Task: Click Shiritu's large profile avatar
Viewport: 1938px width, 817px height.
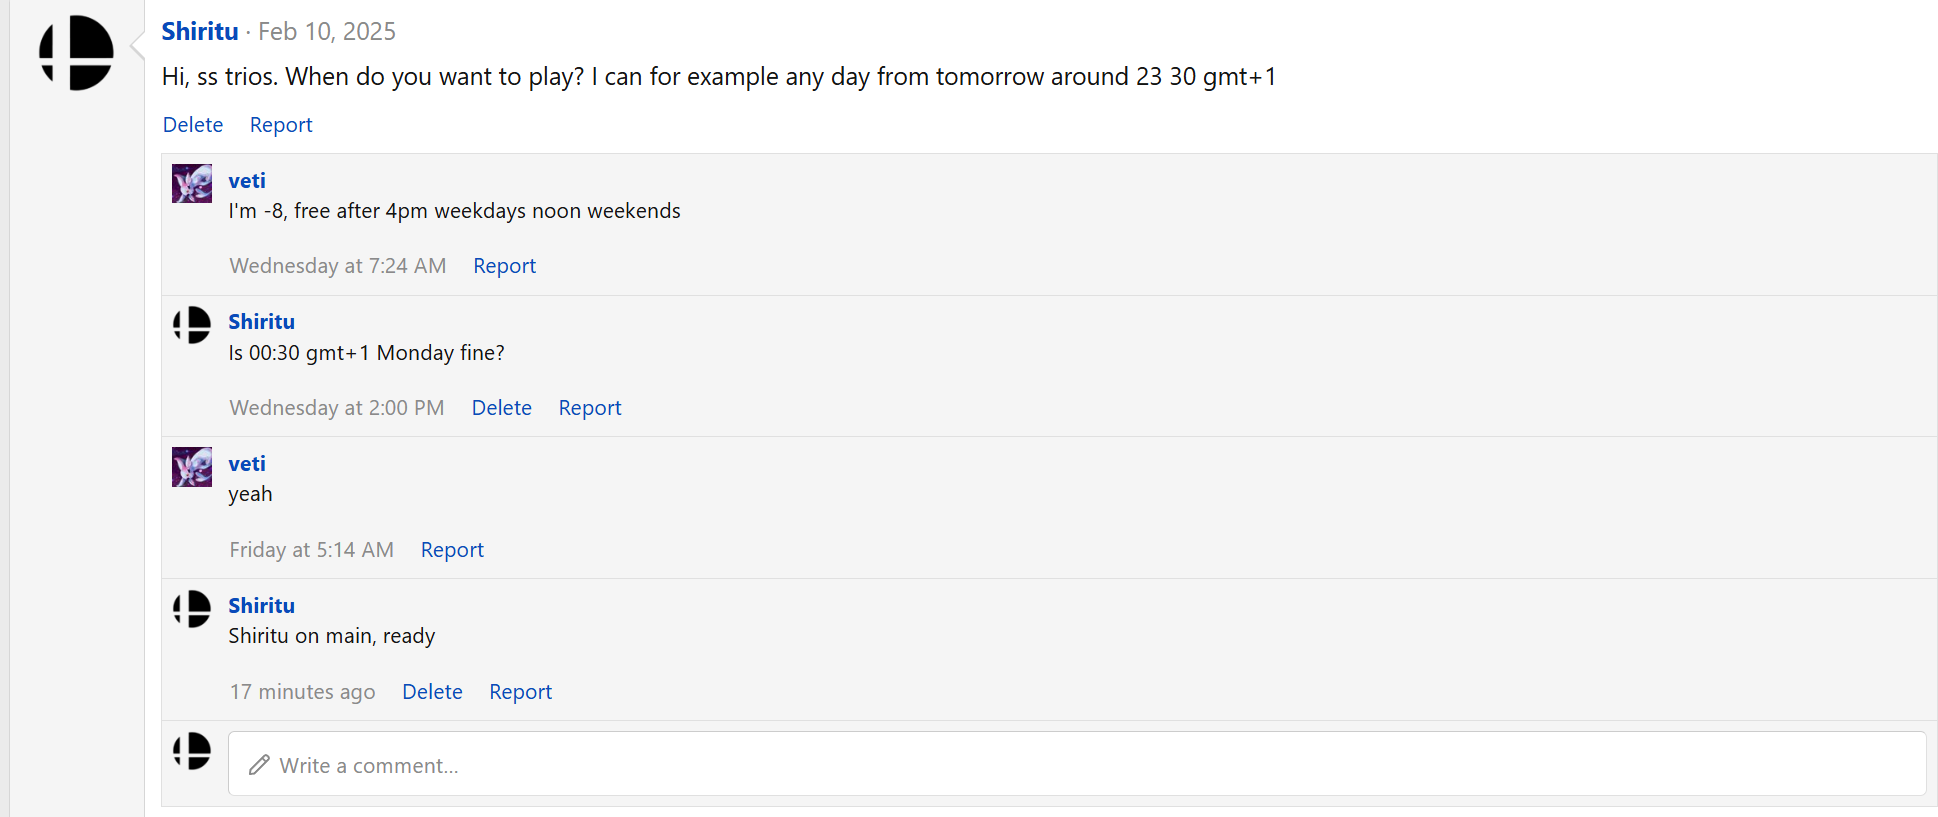Action: (76, 53)
